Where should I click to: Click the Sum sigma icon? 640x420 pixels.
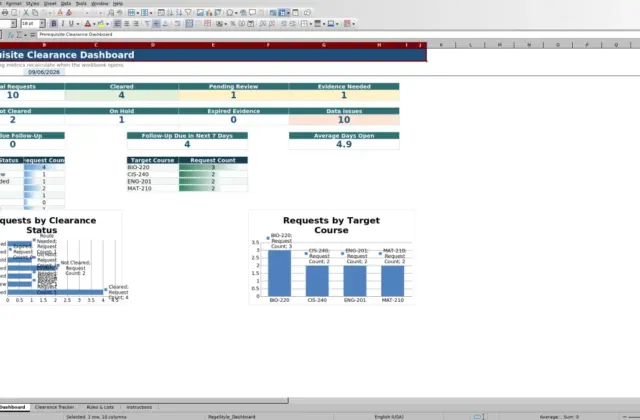coord(19,35)
